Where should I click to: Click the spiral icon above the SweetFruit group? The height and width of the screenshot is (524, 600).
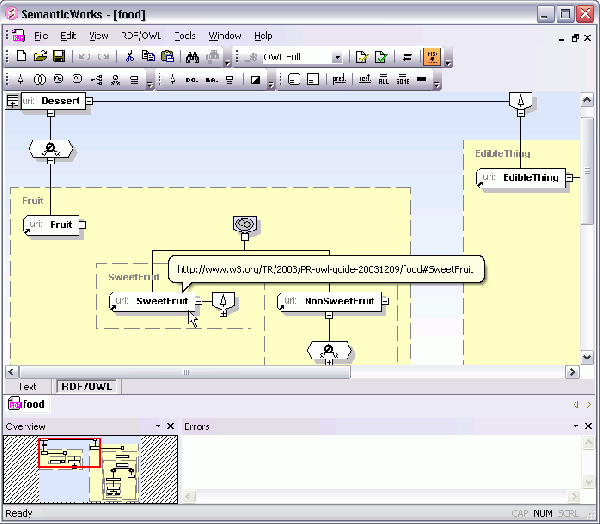point(241,224)
